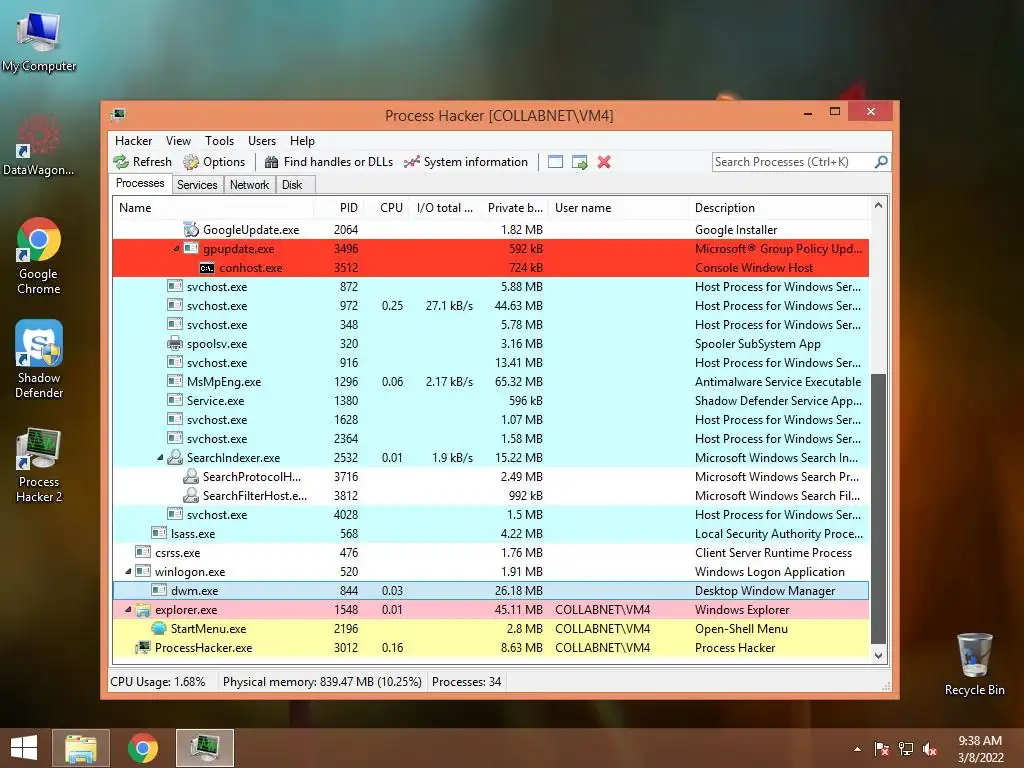Select svchost.exe with PID 972
This screenshot has width=1024, height=768.
coord(491,306)
